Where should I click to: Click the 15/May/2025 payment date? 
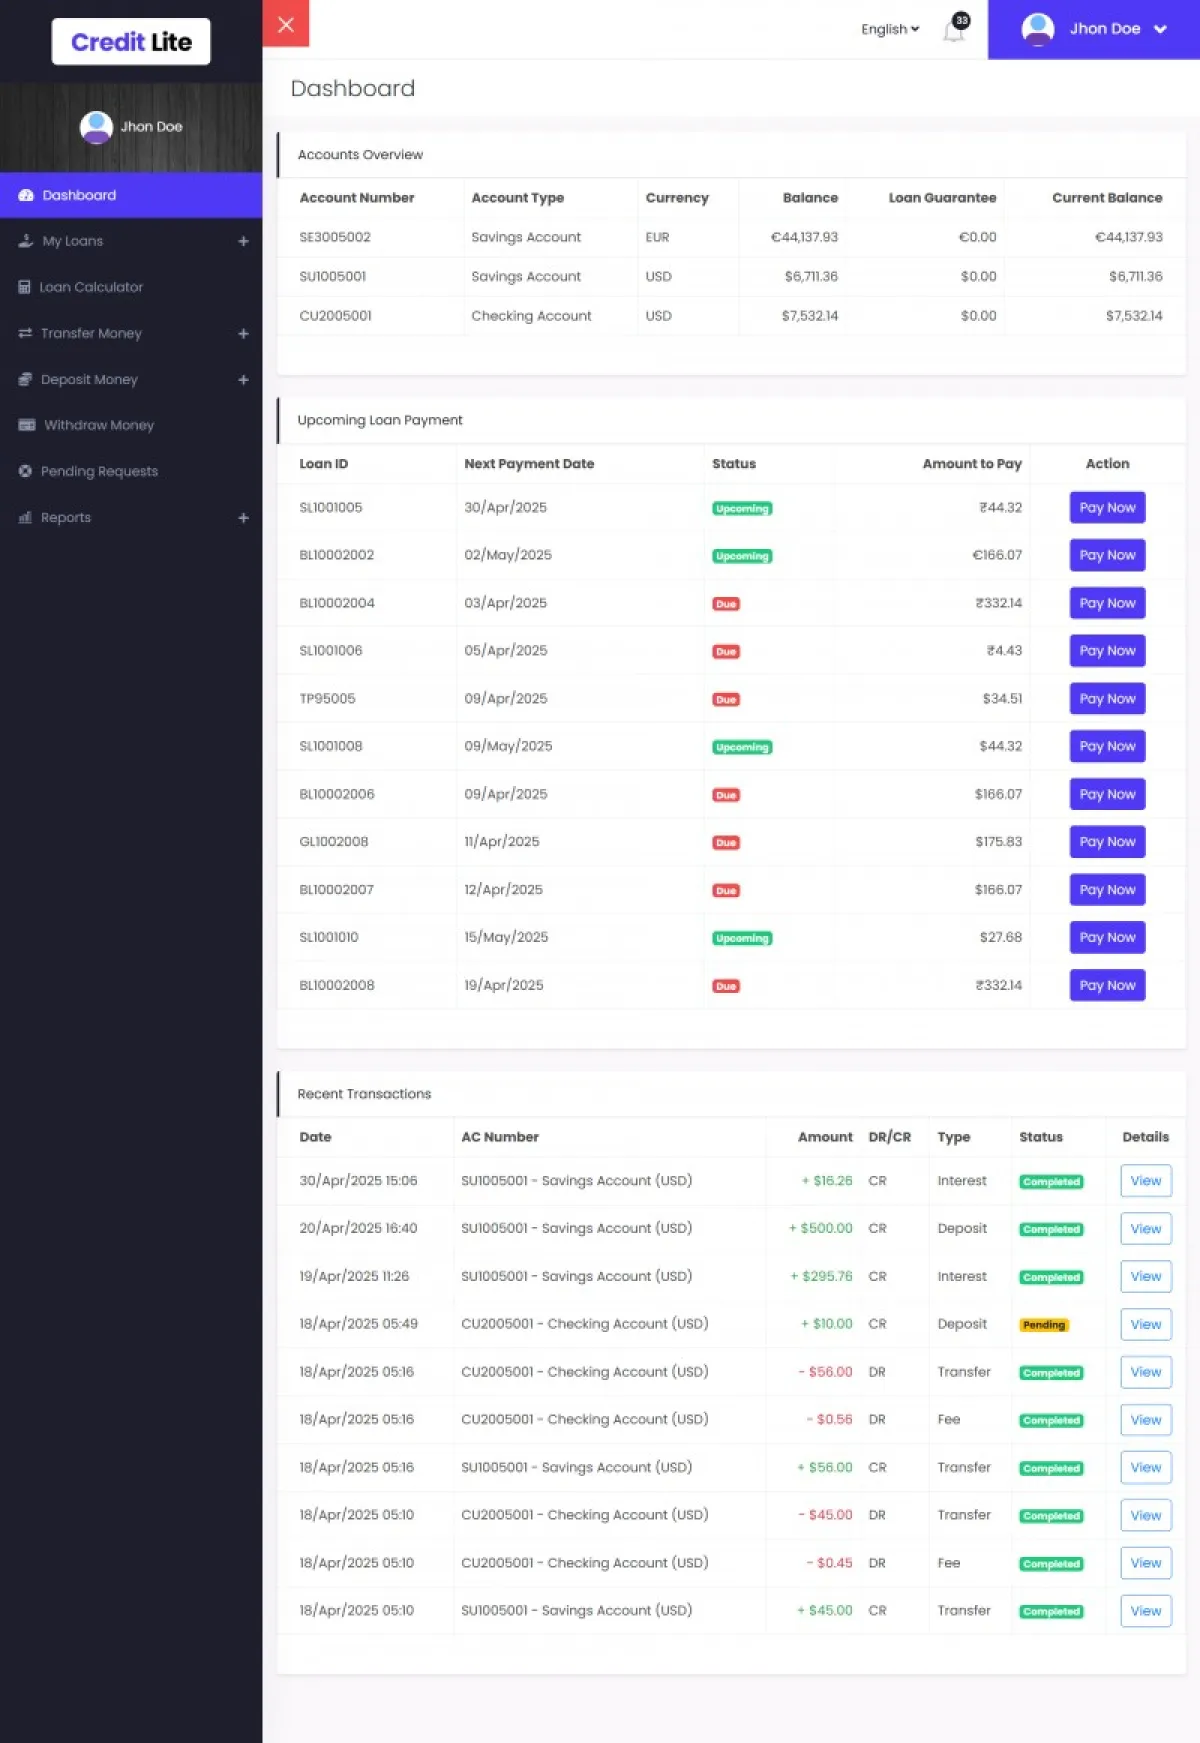[506, 938]
